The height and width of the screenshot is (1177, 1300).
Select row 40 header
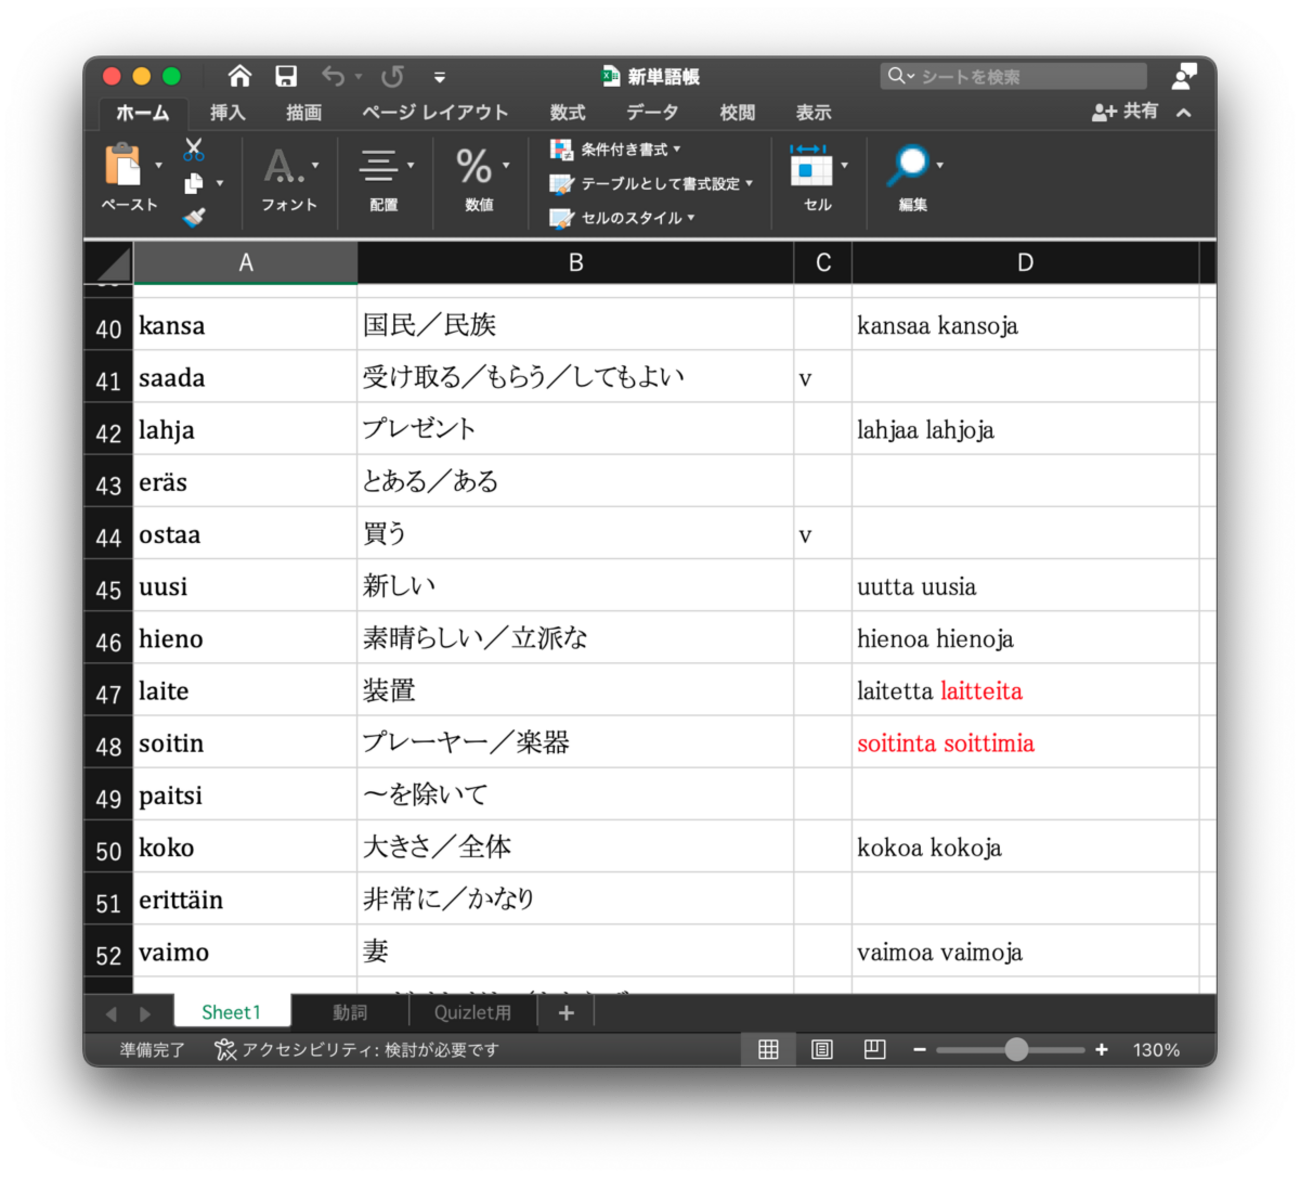click(109, 326)
